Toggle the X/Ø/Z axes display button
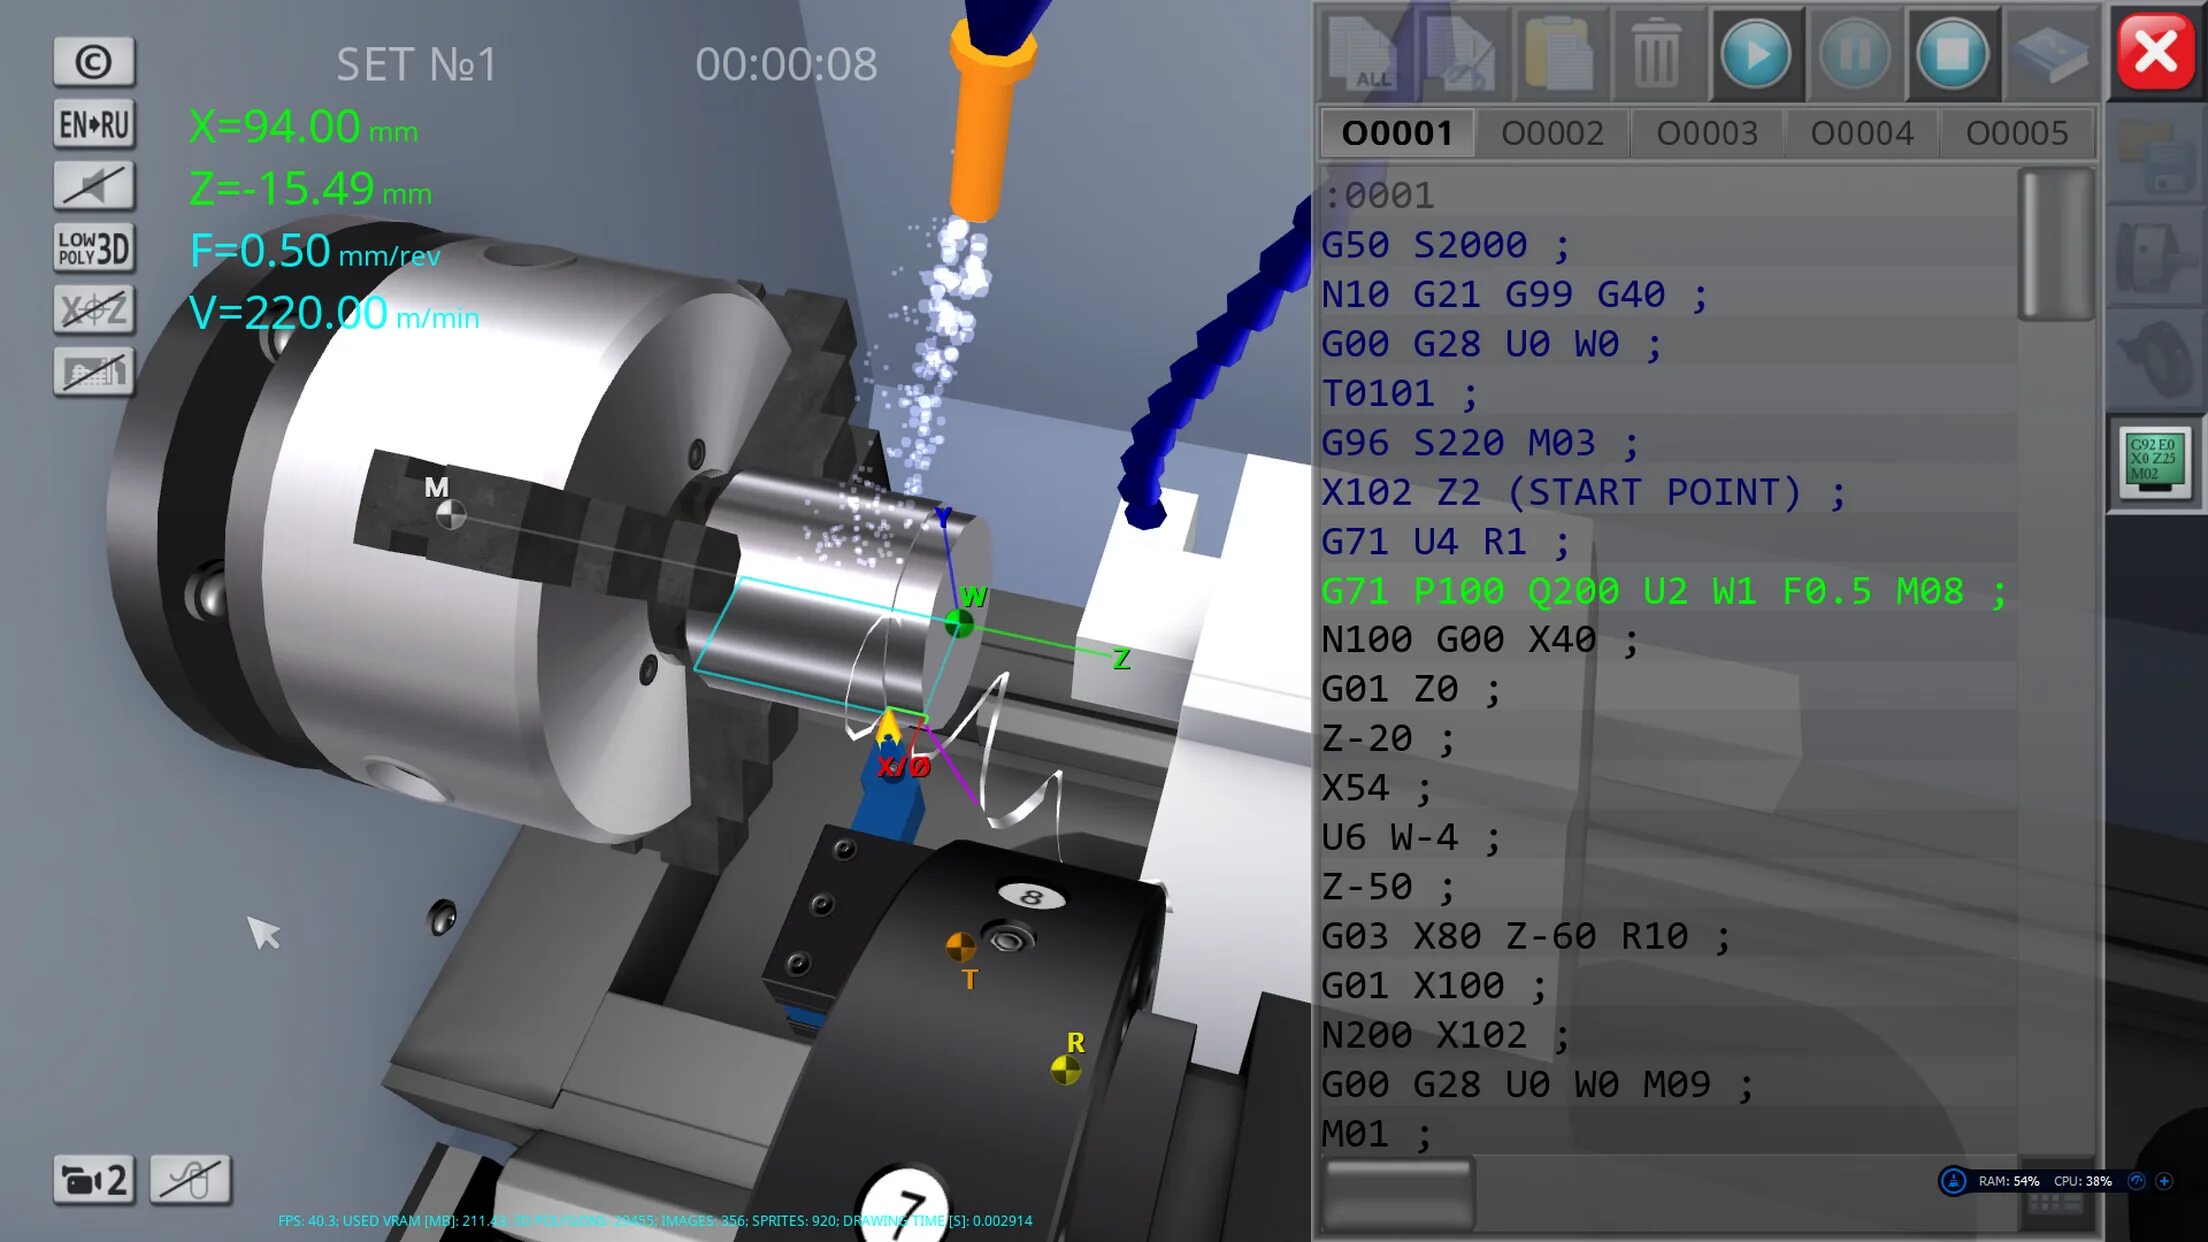Screen dimensions: 2208x1242 (94, 310)
